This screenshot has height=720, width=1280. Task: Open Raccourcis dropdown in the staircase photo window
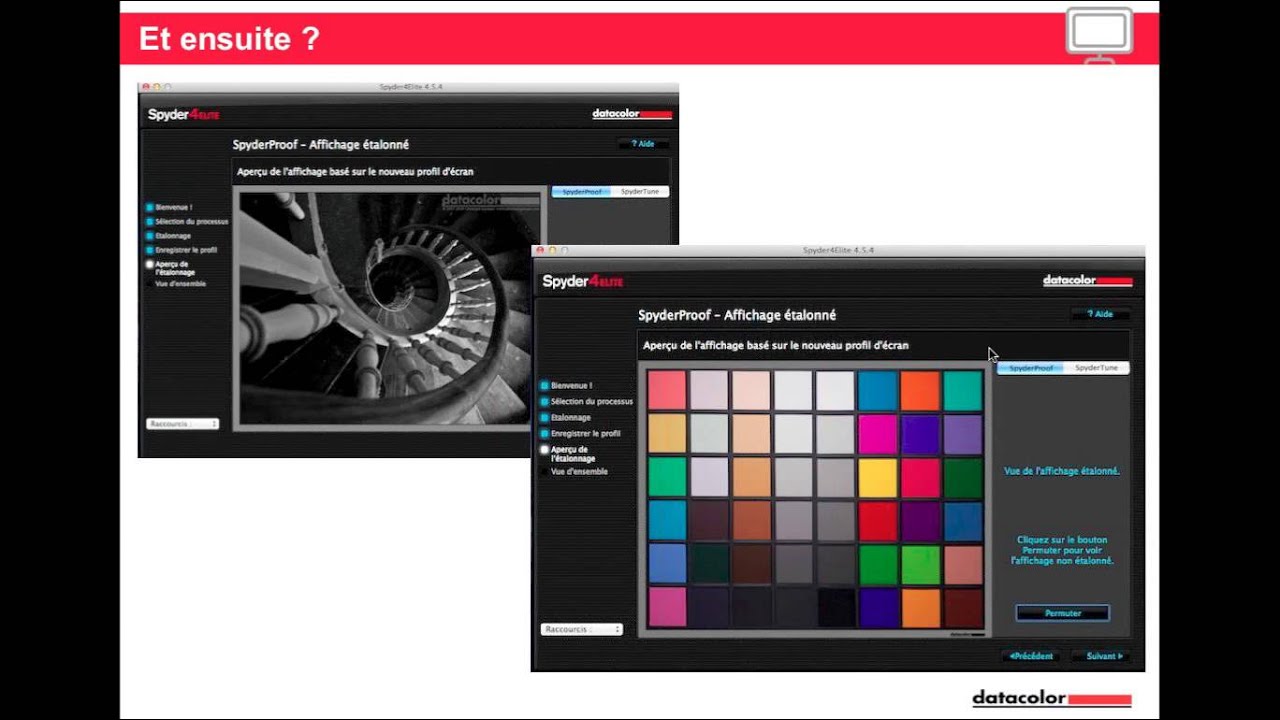tap(183, 424)
